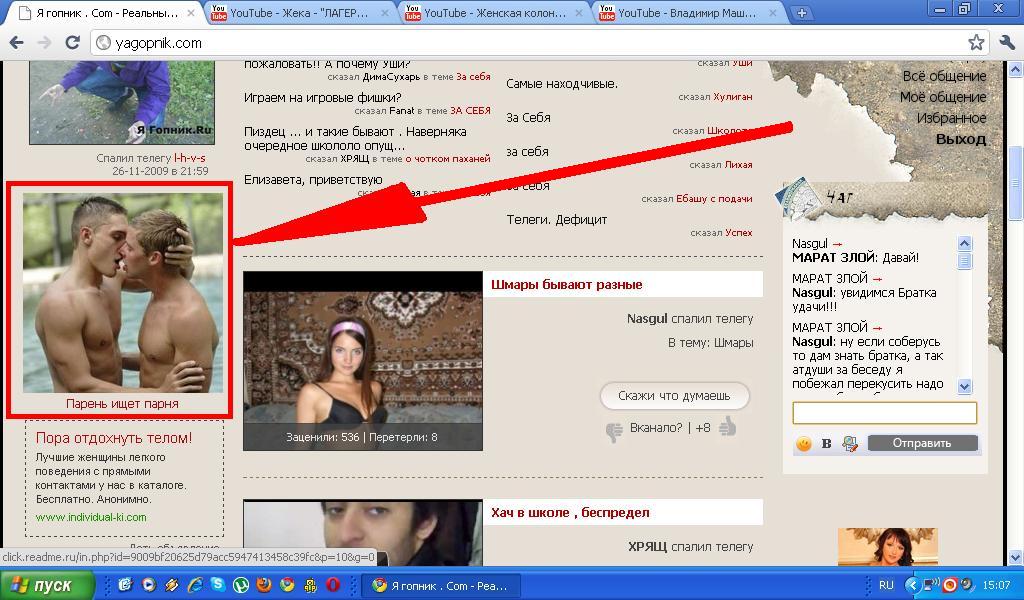Open post title Шмары бывают разные
Screen dimensions: 1024x600
[566, 285]
